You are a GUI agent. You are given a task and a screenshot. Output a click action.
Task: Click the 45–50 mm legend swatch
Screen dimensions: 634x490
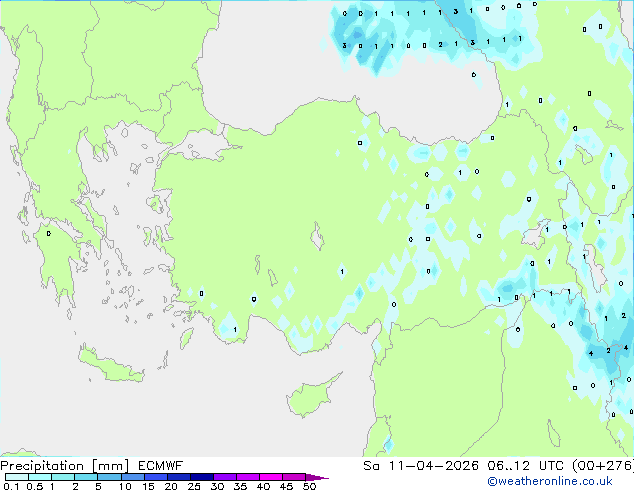(294, 477)
